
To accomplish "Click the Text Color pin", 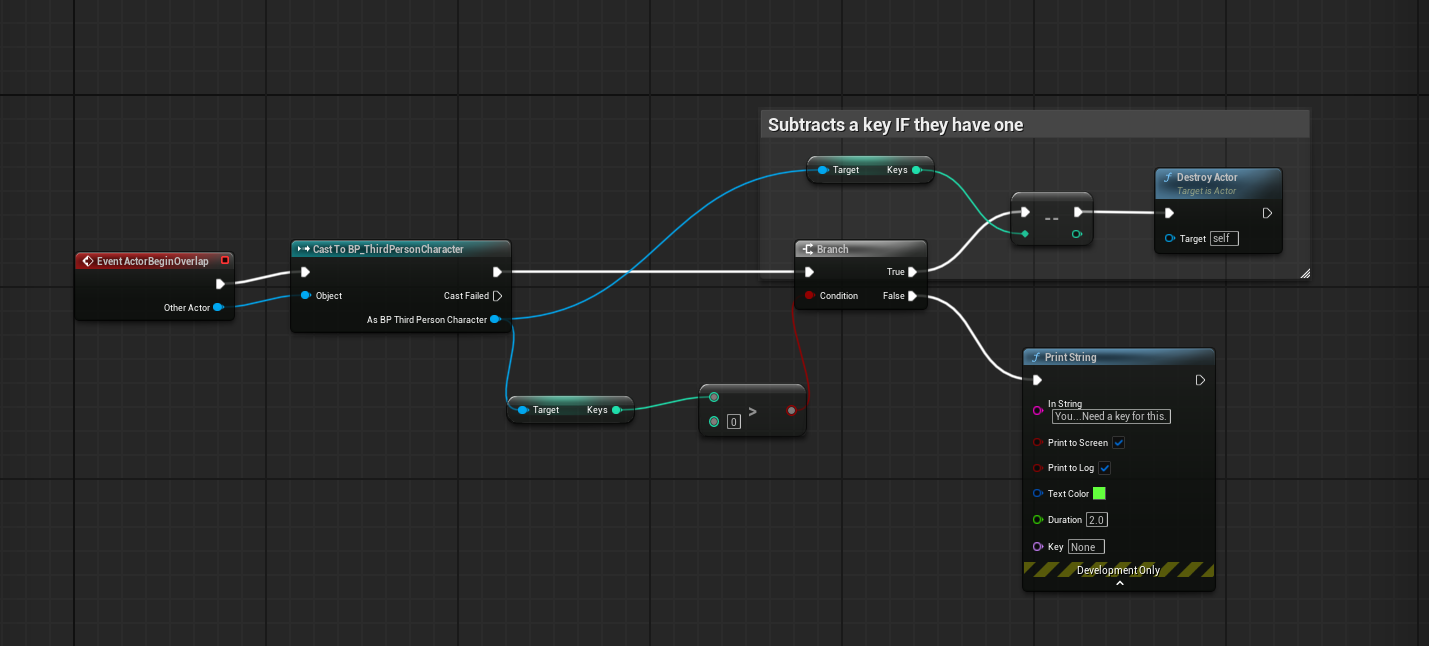I will [x=1038, y=493].
